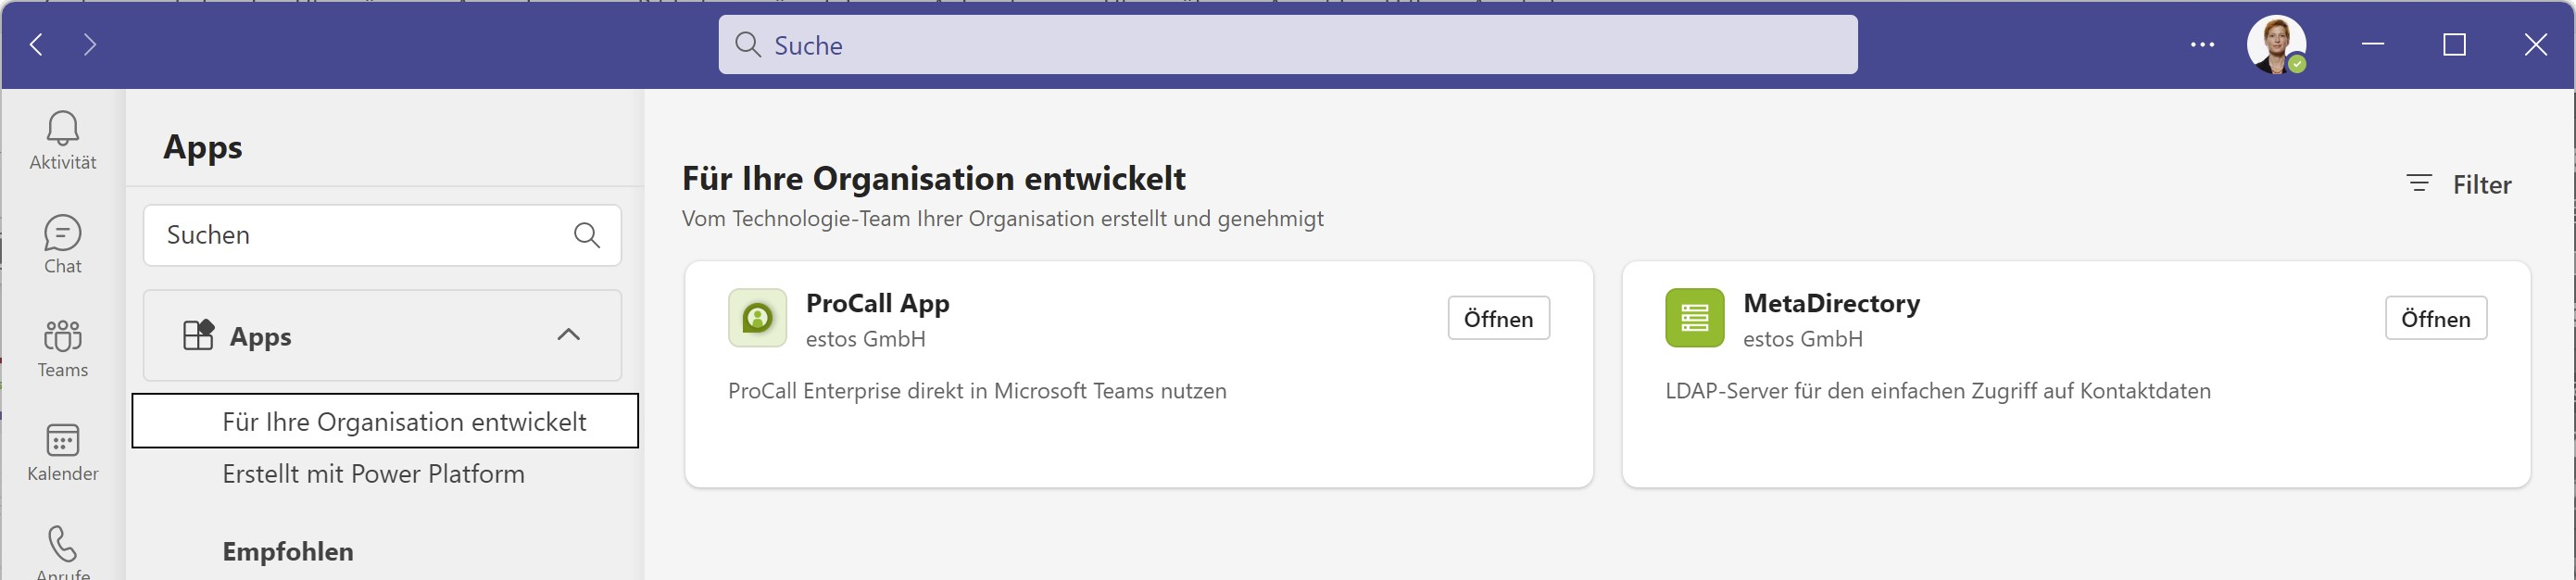Click the Suchen field in Apps panel

tap(360, 235)
